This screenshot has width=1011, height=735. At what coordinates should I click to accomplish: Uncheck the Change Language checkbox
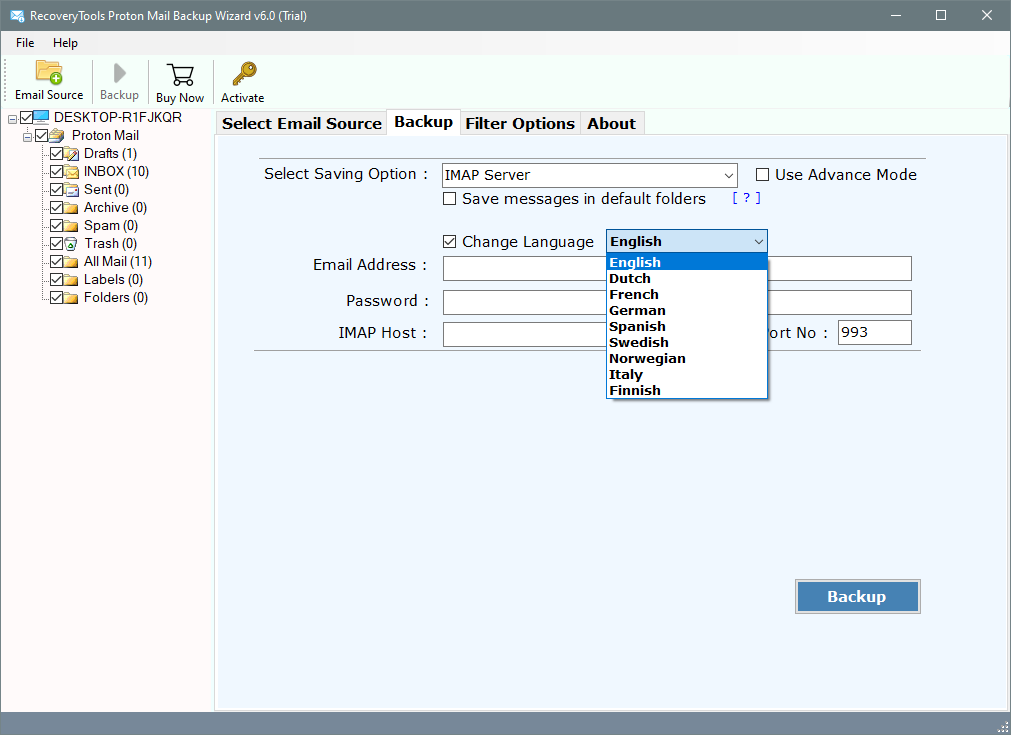(x=449, y=242)
